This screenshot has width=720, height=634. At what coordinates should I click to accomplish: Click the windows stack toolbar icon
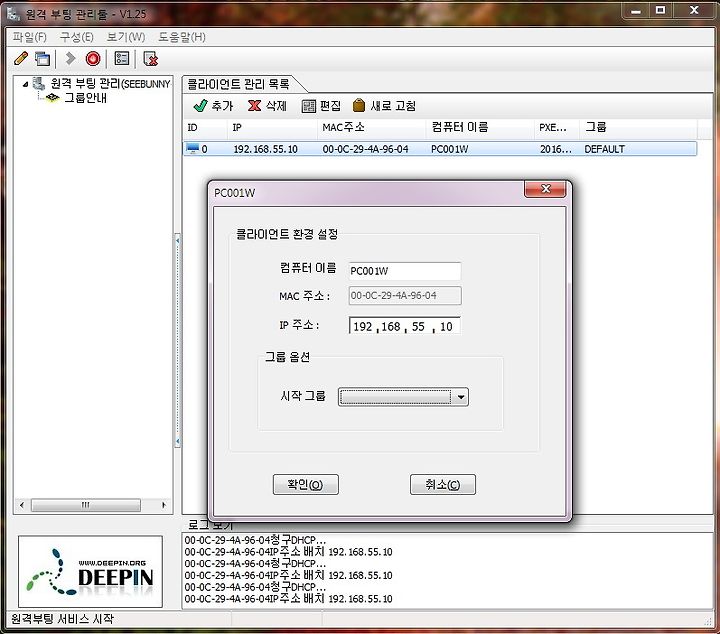42,58
